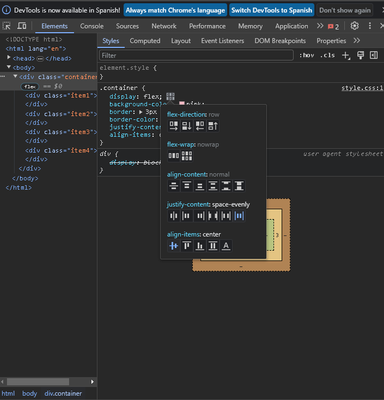Click Always match Chrome's language button
Screen dimensions: 384x400
pos(175,10)
